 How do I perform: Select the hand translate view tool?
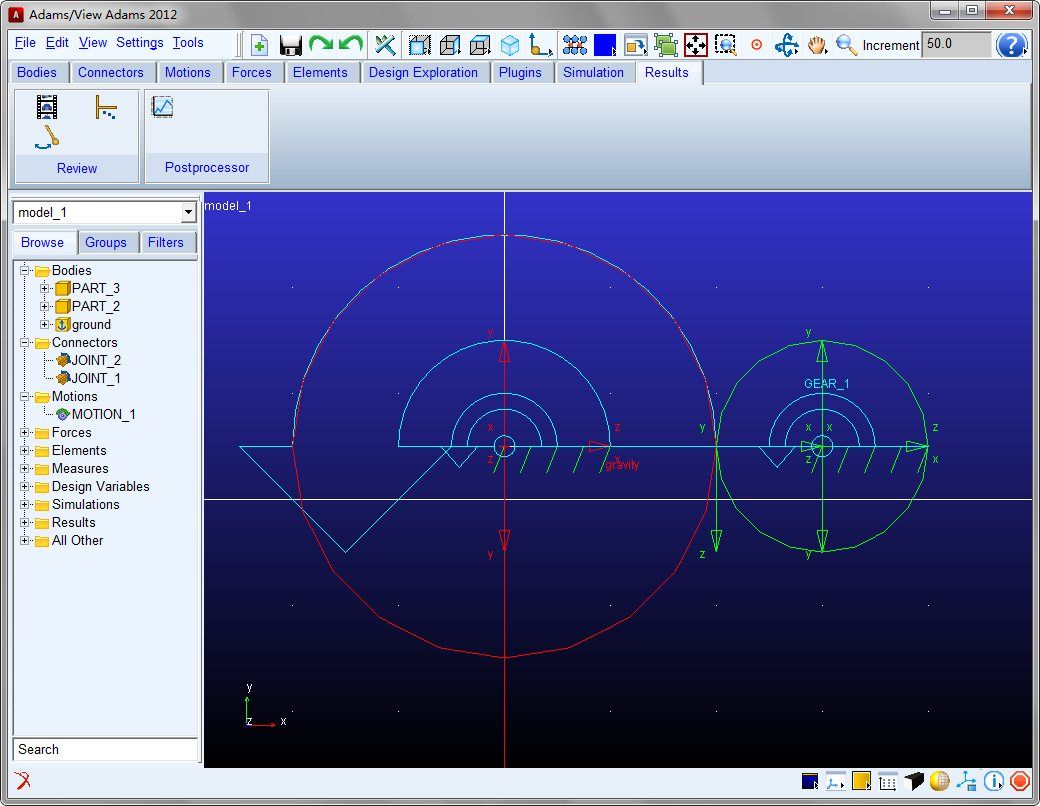pos(817,45)
